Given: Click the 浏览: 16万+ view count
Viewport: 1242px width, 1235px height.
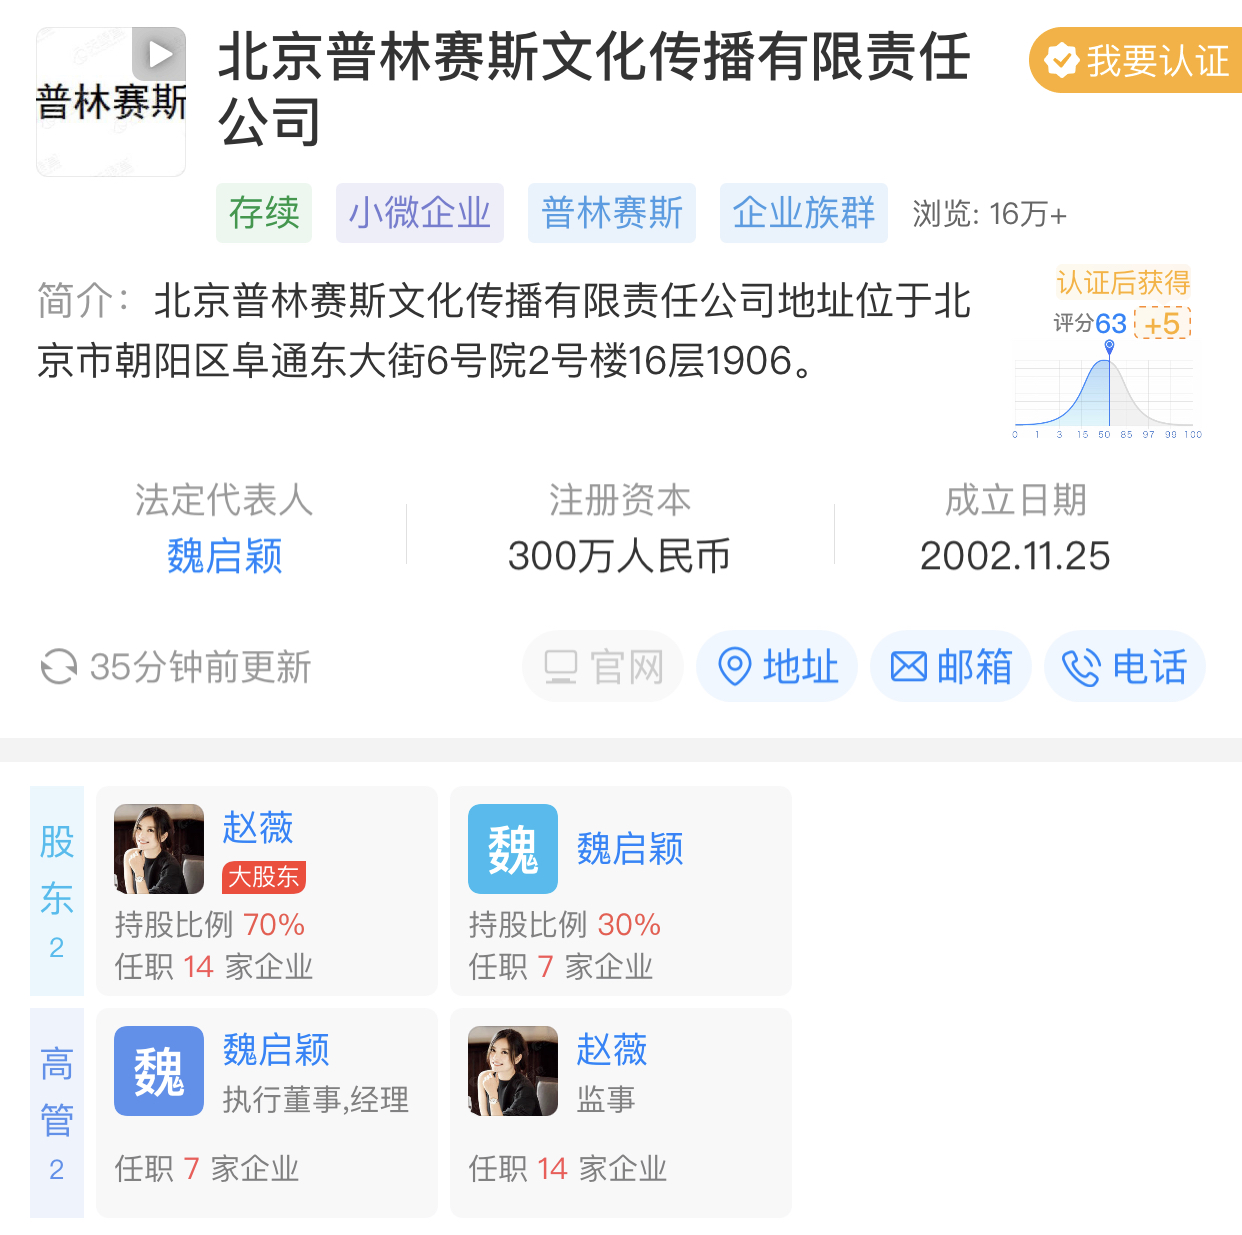Looking at the screenshot, I should [x=990, y=213].
